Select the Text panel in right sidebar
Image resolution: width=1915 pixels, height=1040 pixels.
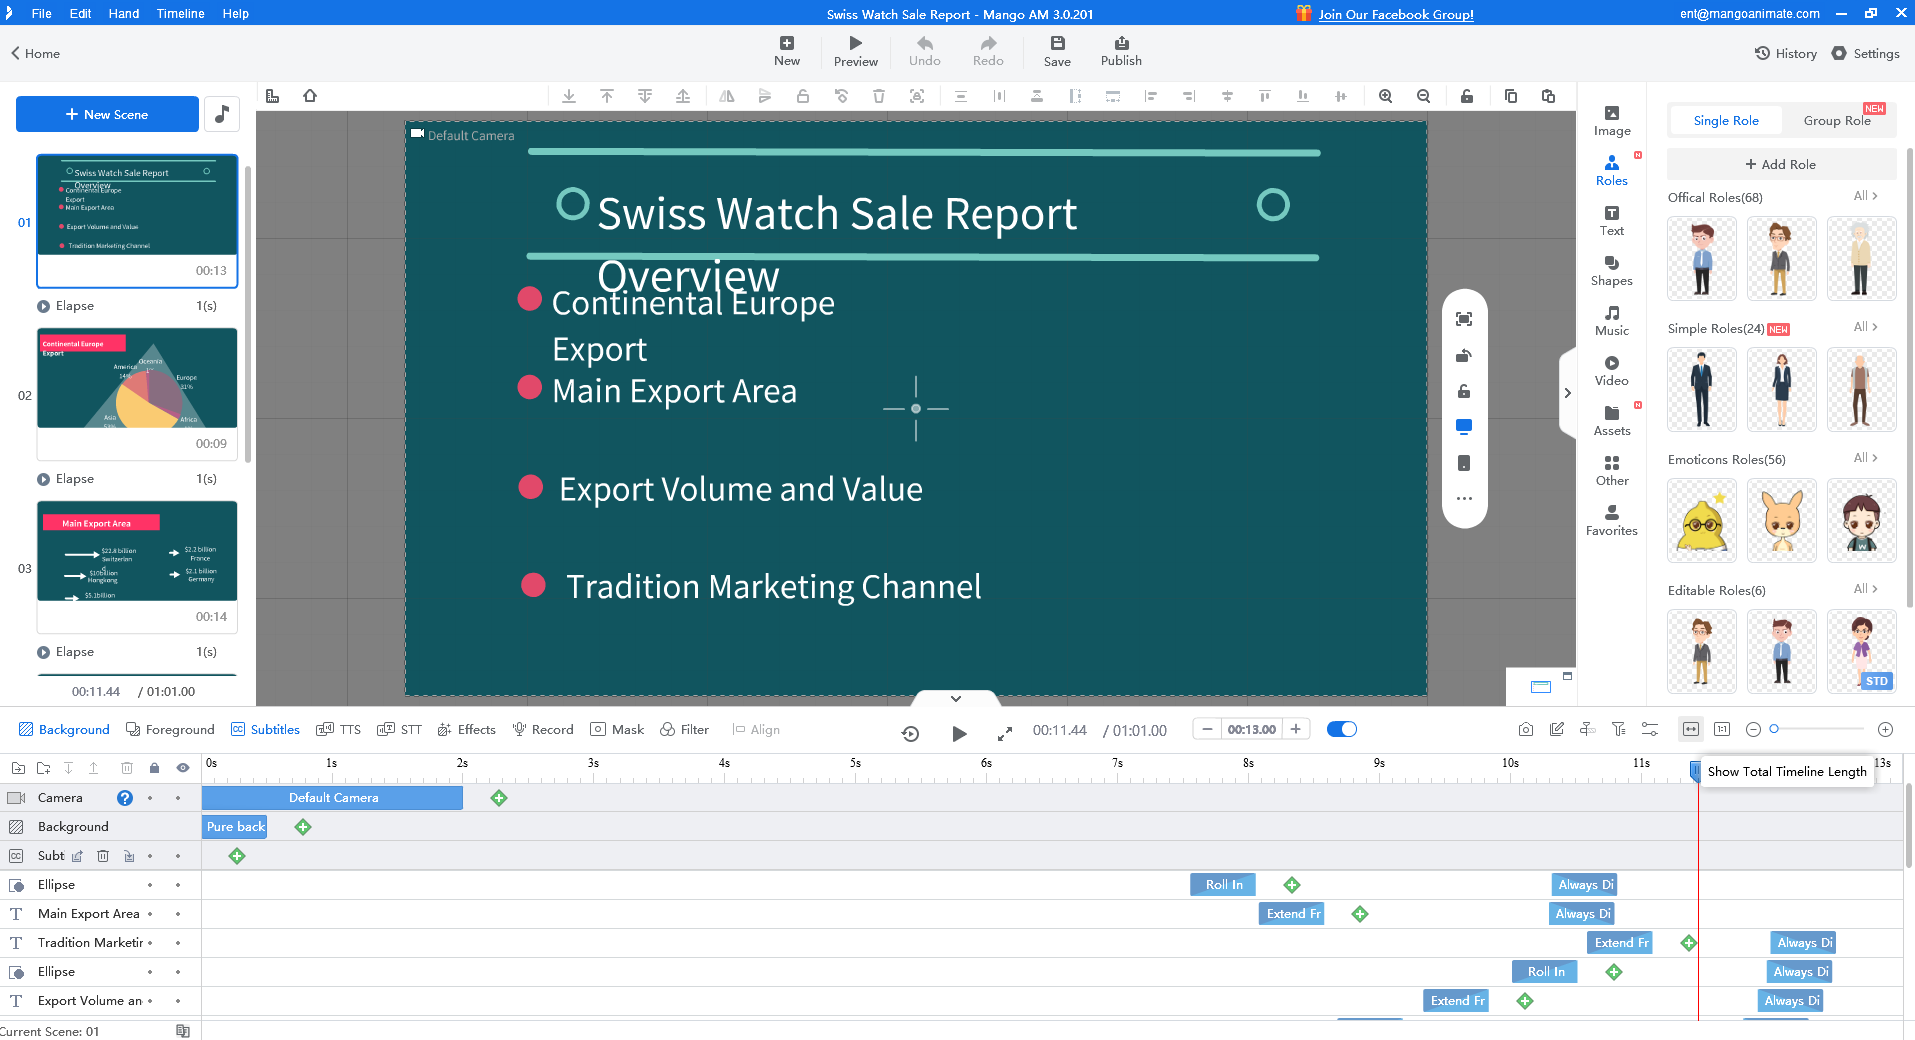[1611, 220]
